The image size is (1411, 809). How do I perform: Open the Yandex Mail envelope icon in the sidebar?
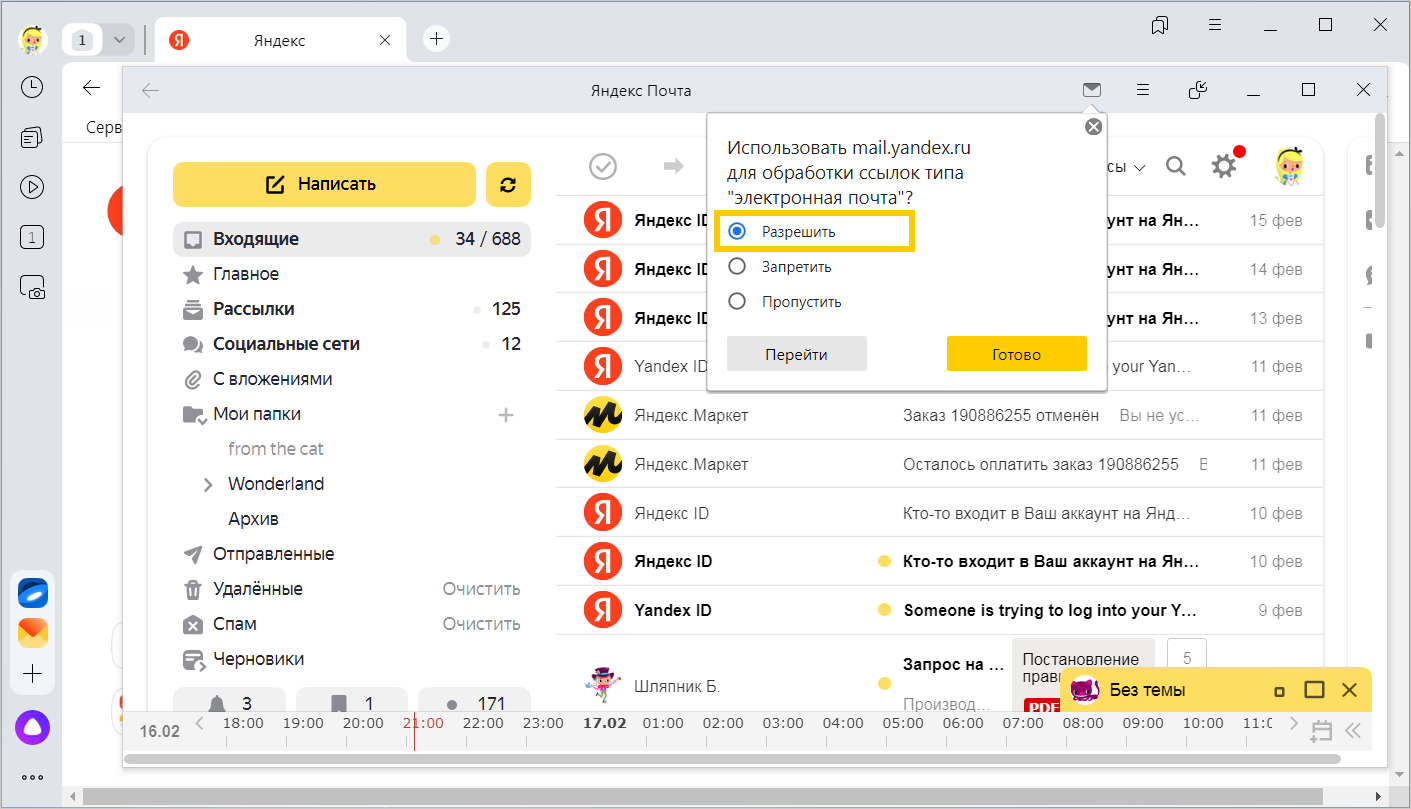32,632
